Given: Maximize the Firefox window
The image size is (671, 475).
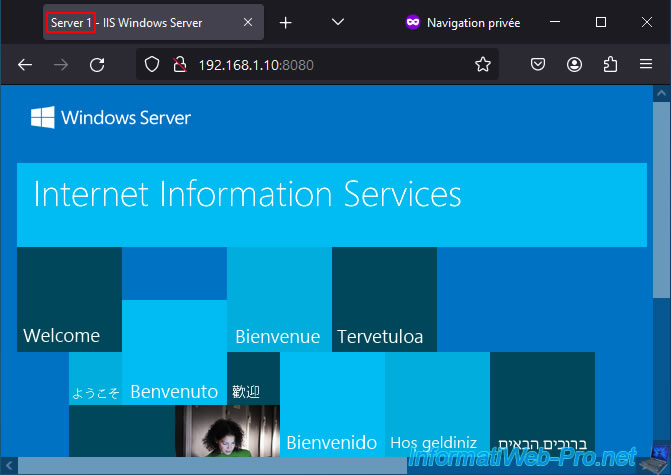Looking at the screenshot, I should pos(601,22).
